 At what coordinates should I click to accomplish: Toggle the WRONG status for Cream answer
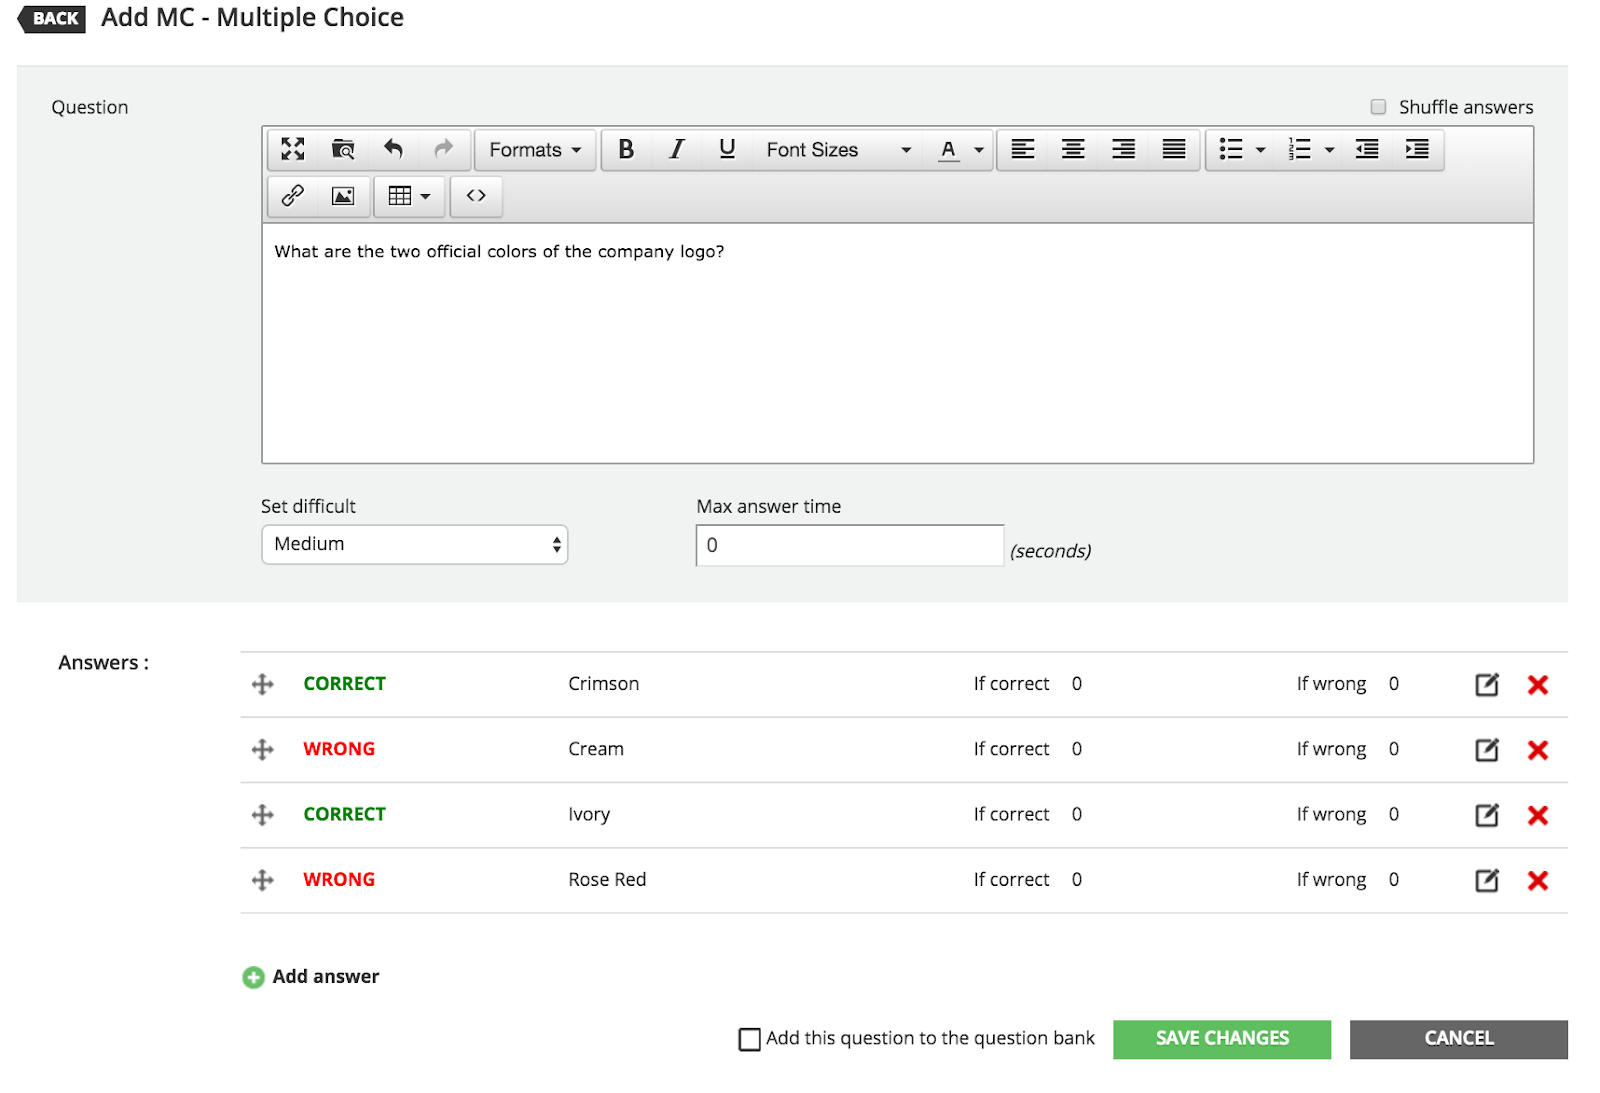point(339,749)
